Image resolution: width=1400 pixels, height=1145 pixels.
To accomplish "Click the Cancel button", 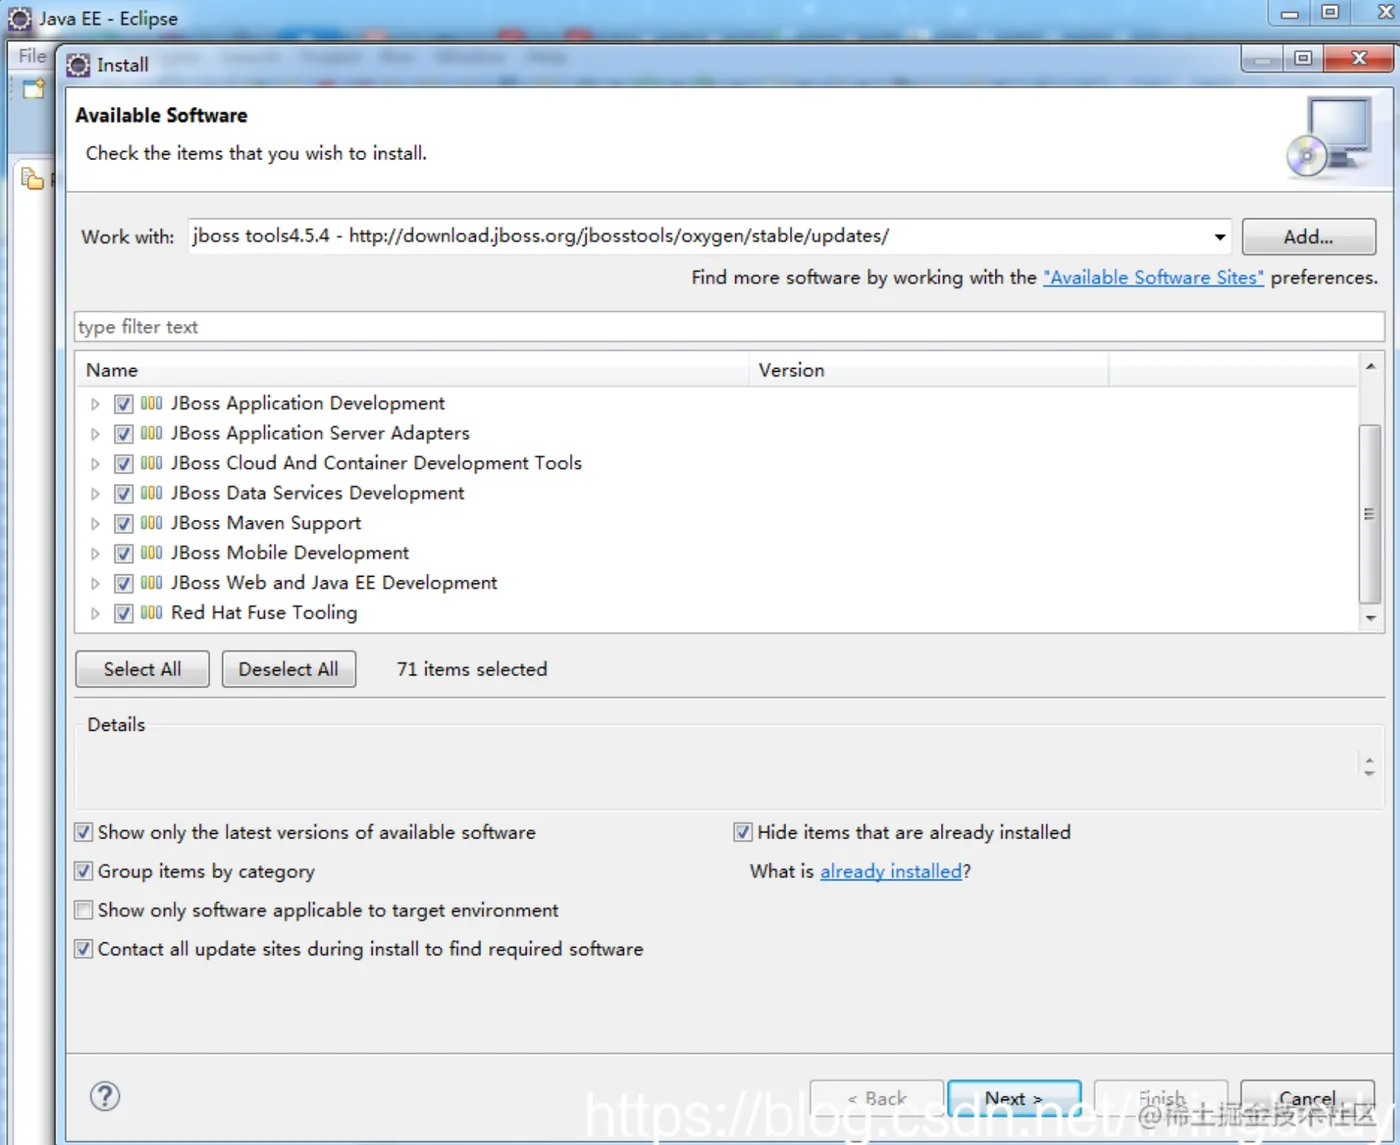I will 1307,1098.
